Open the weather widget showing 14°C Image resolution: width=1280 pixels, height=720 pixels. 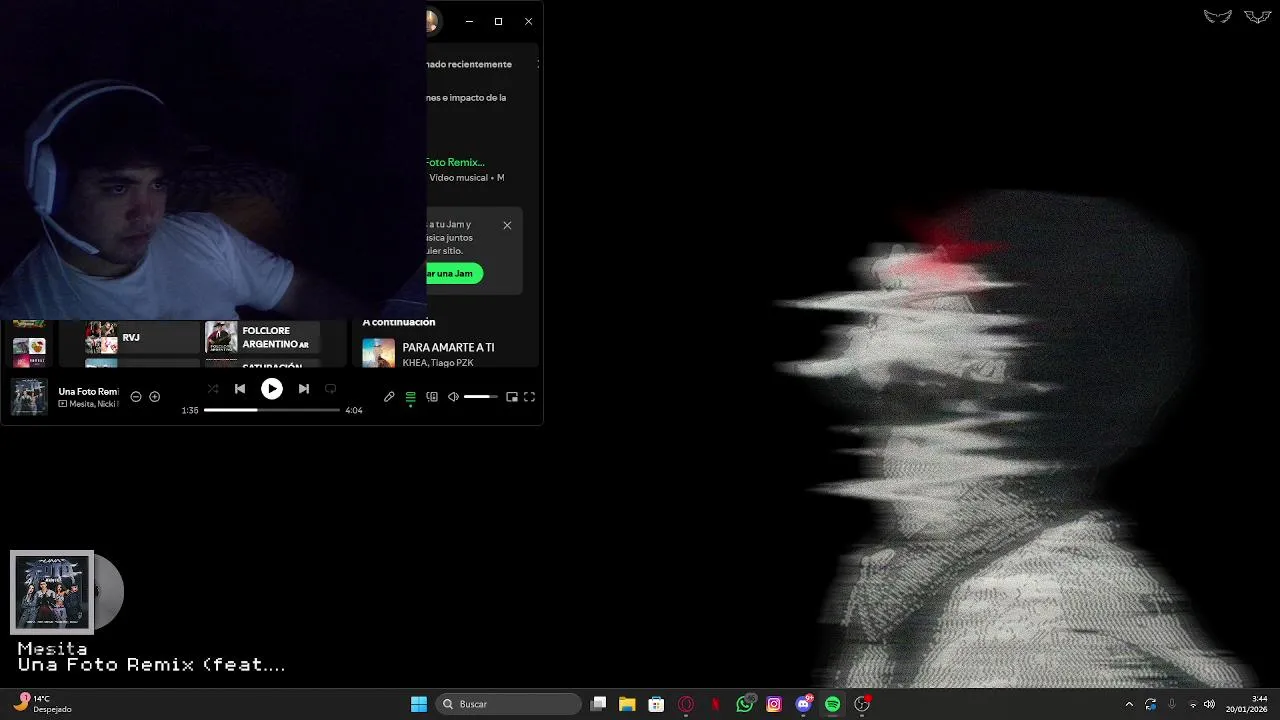42,704
